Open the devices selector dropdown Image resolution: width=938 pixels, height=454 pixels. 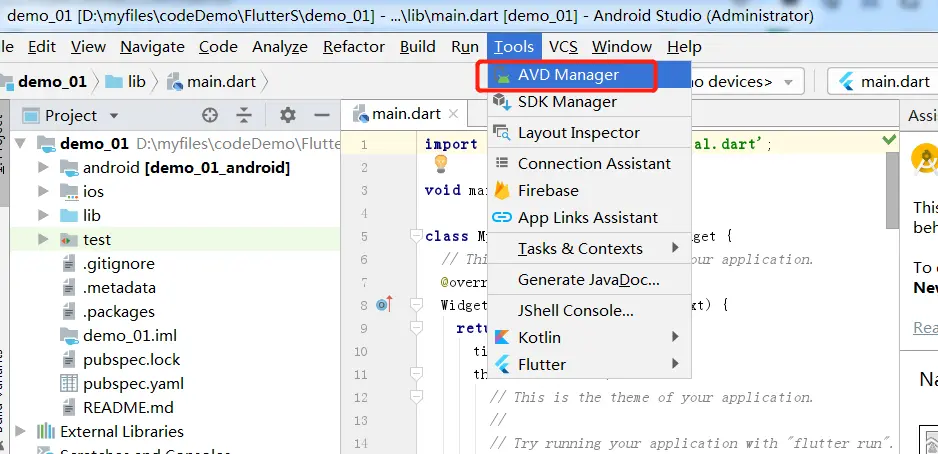[x=748, y=82]
